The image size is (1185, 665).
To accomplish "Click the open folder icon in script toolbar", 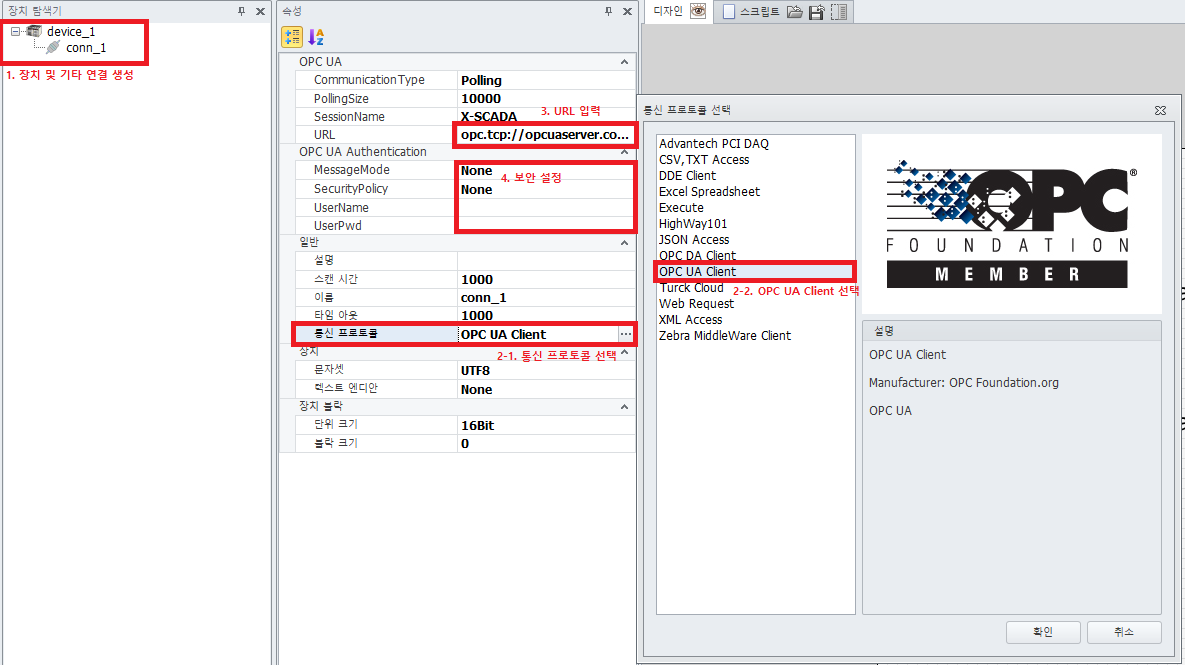I will tap(794, 11).
